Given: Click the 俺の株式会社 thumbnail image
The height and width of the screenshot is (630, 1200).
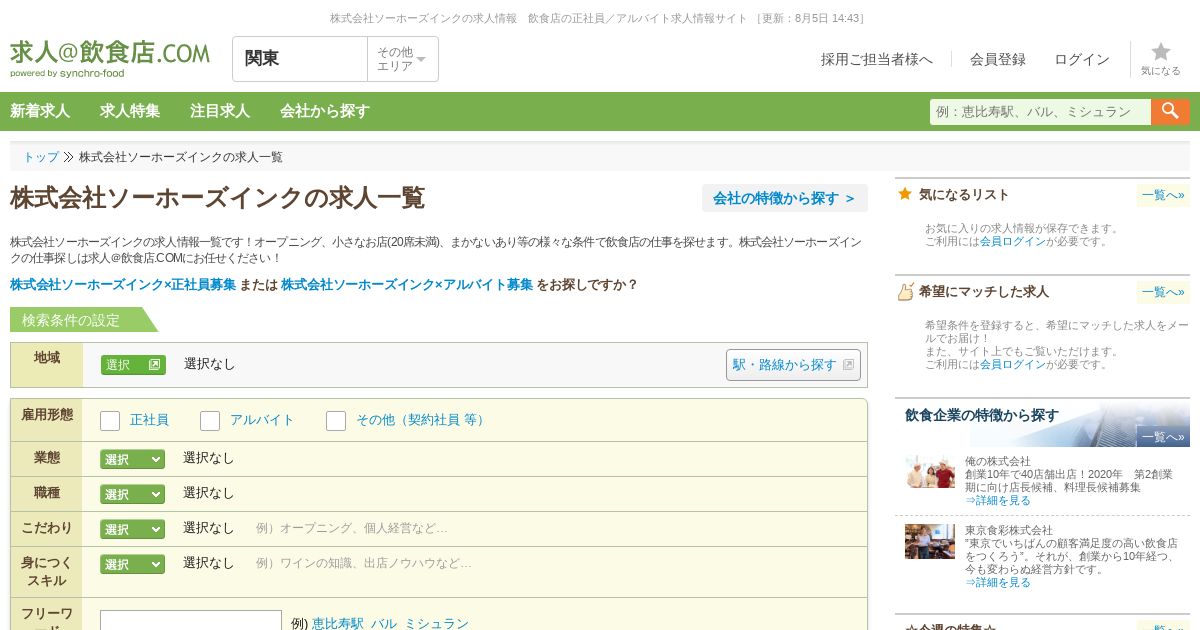Looking at the screenshot, I should tap(930, 472).
